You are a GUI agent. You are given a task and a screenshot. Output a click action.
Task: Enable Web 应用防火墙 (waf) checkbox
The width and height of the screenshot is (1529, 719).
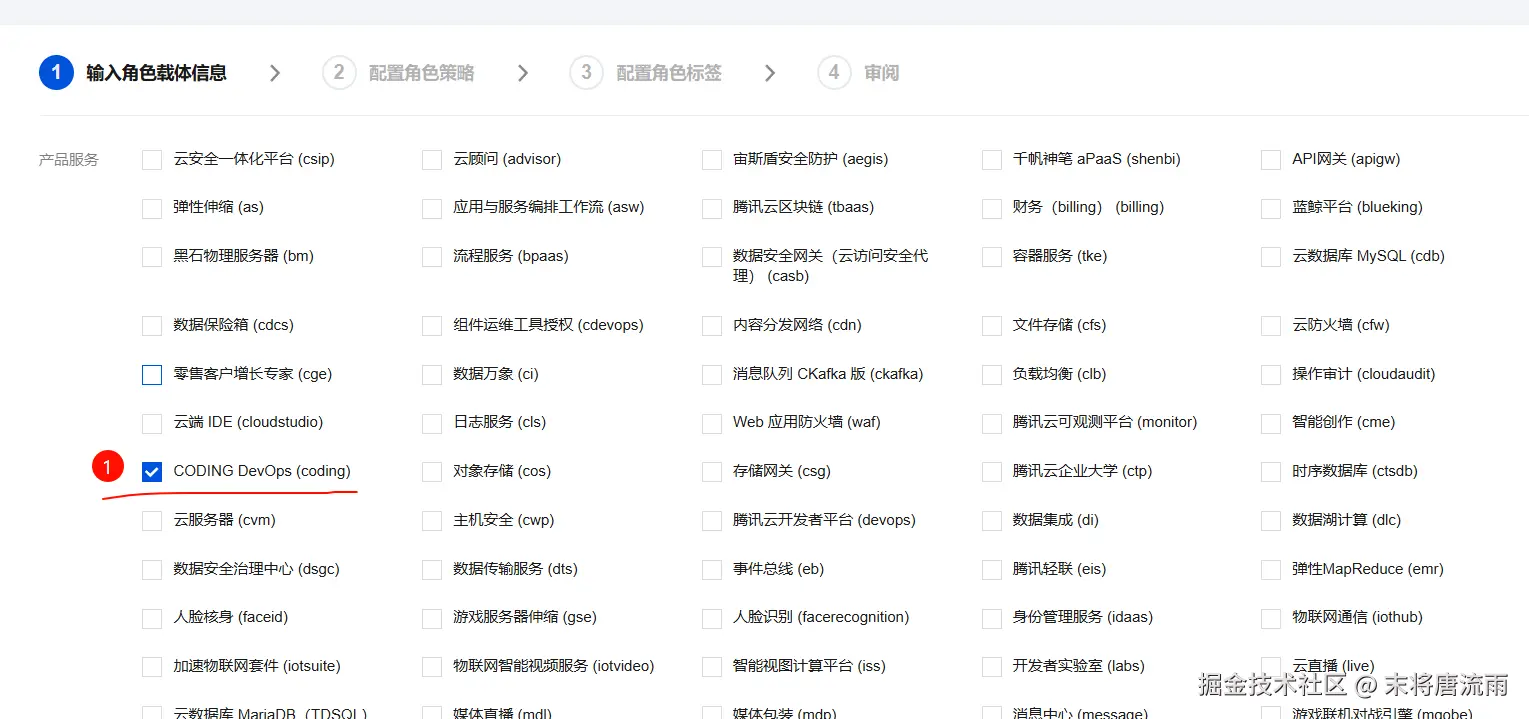click(x=712, y=423)
